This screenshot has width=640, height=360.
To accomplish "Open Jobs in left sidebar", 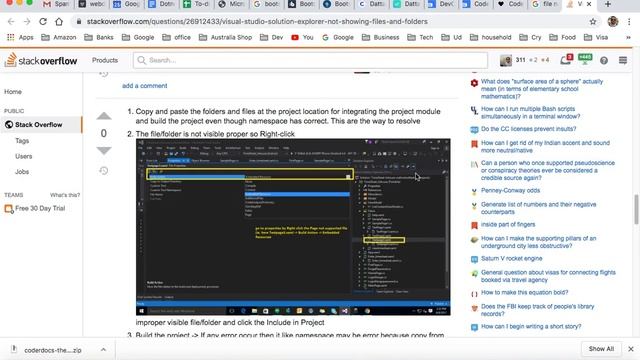I will 22,172.
